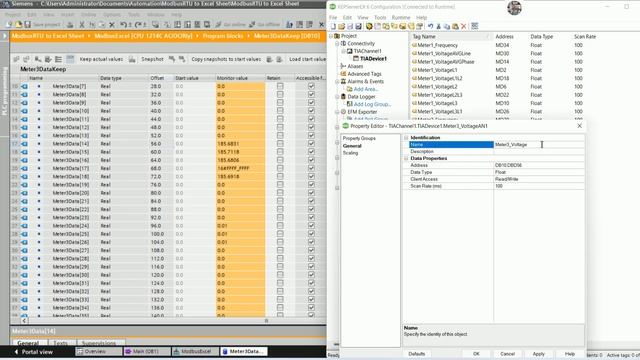Collapse Identification group in Property Editor
640x360 pixels.
tap(406, 138)
